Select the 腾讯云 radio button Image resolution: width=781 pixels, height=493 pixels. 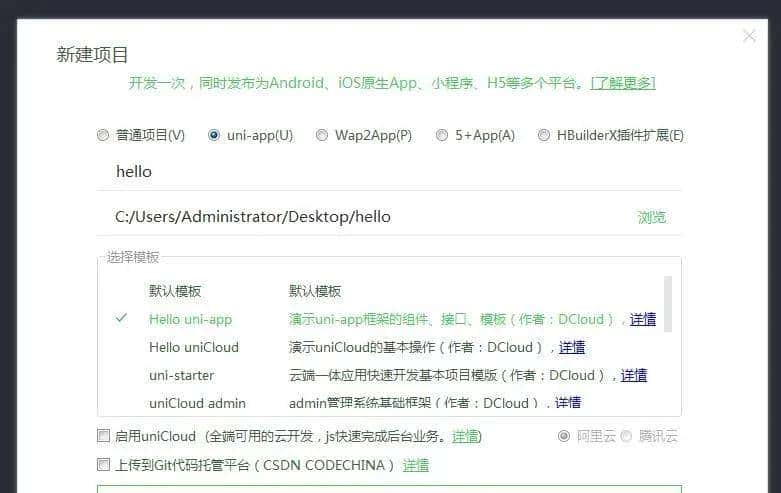tap(626, 436)
